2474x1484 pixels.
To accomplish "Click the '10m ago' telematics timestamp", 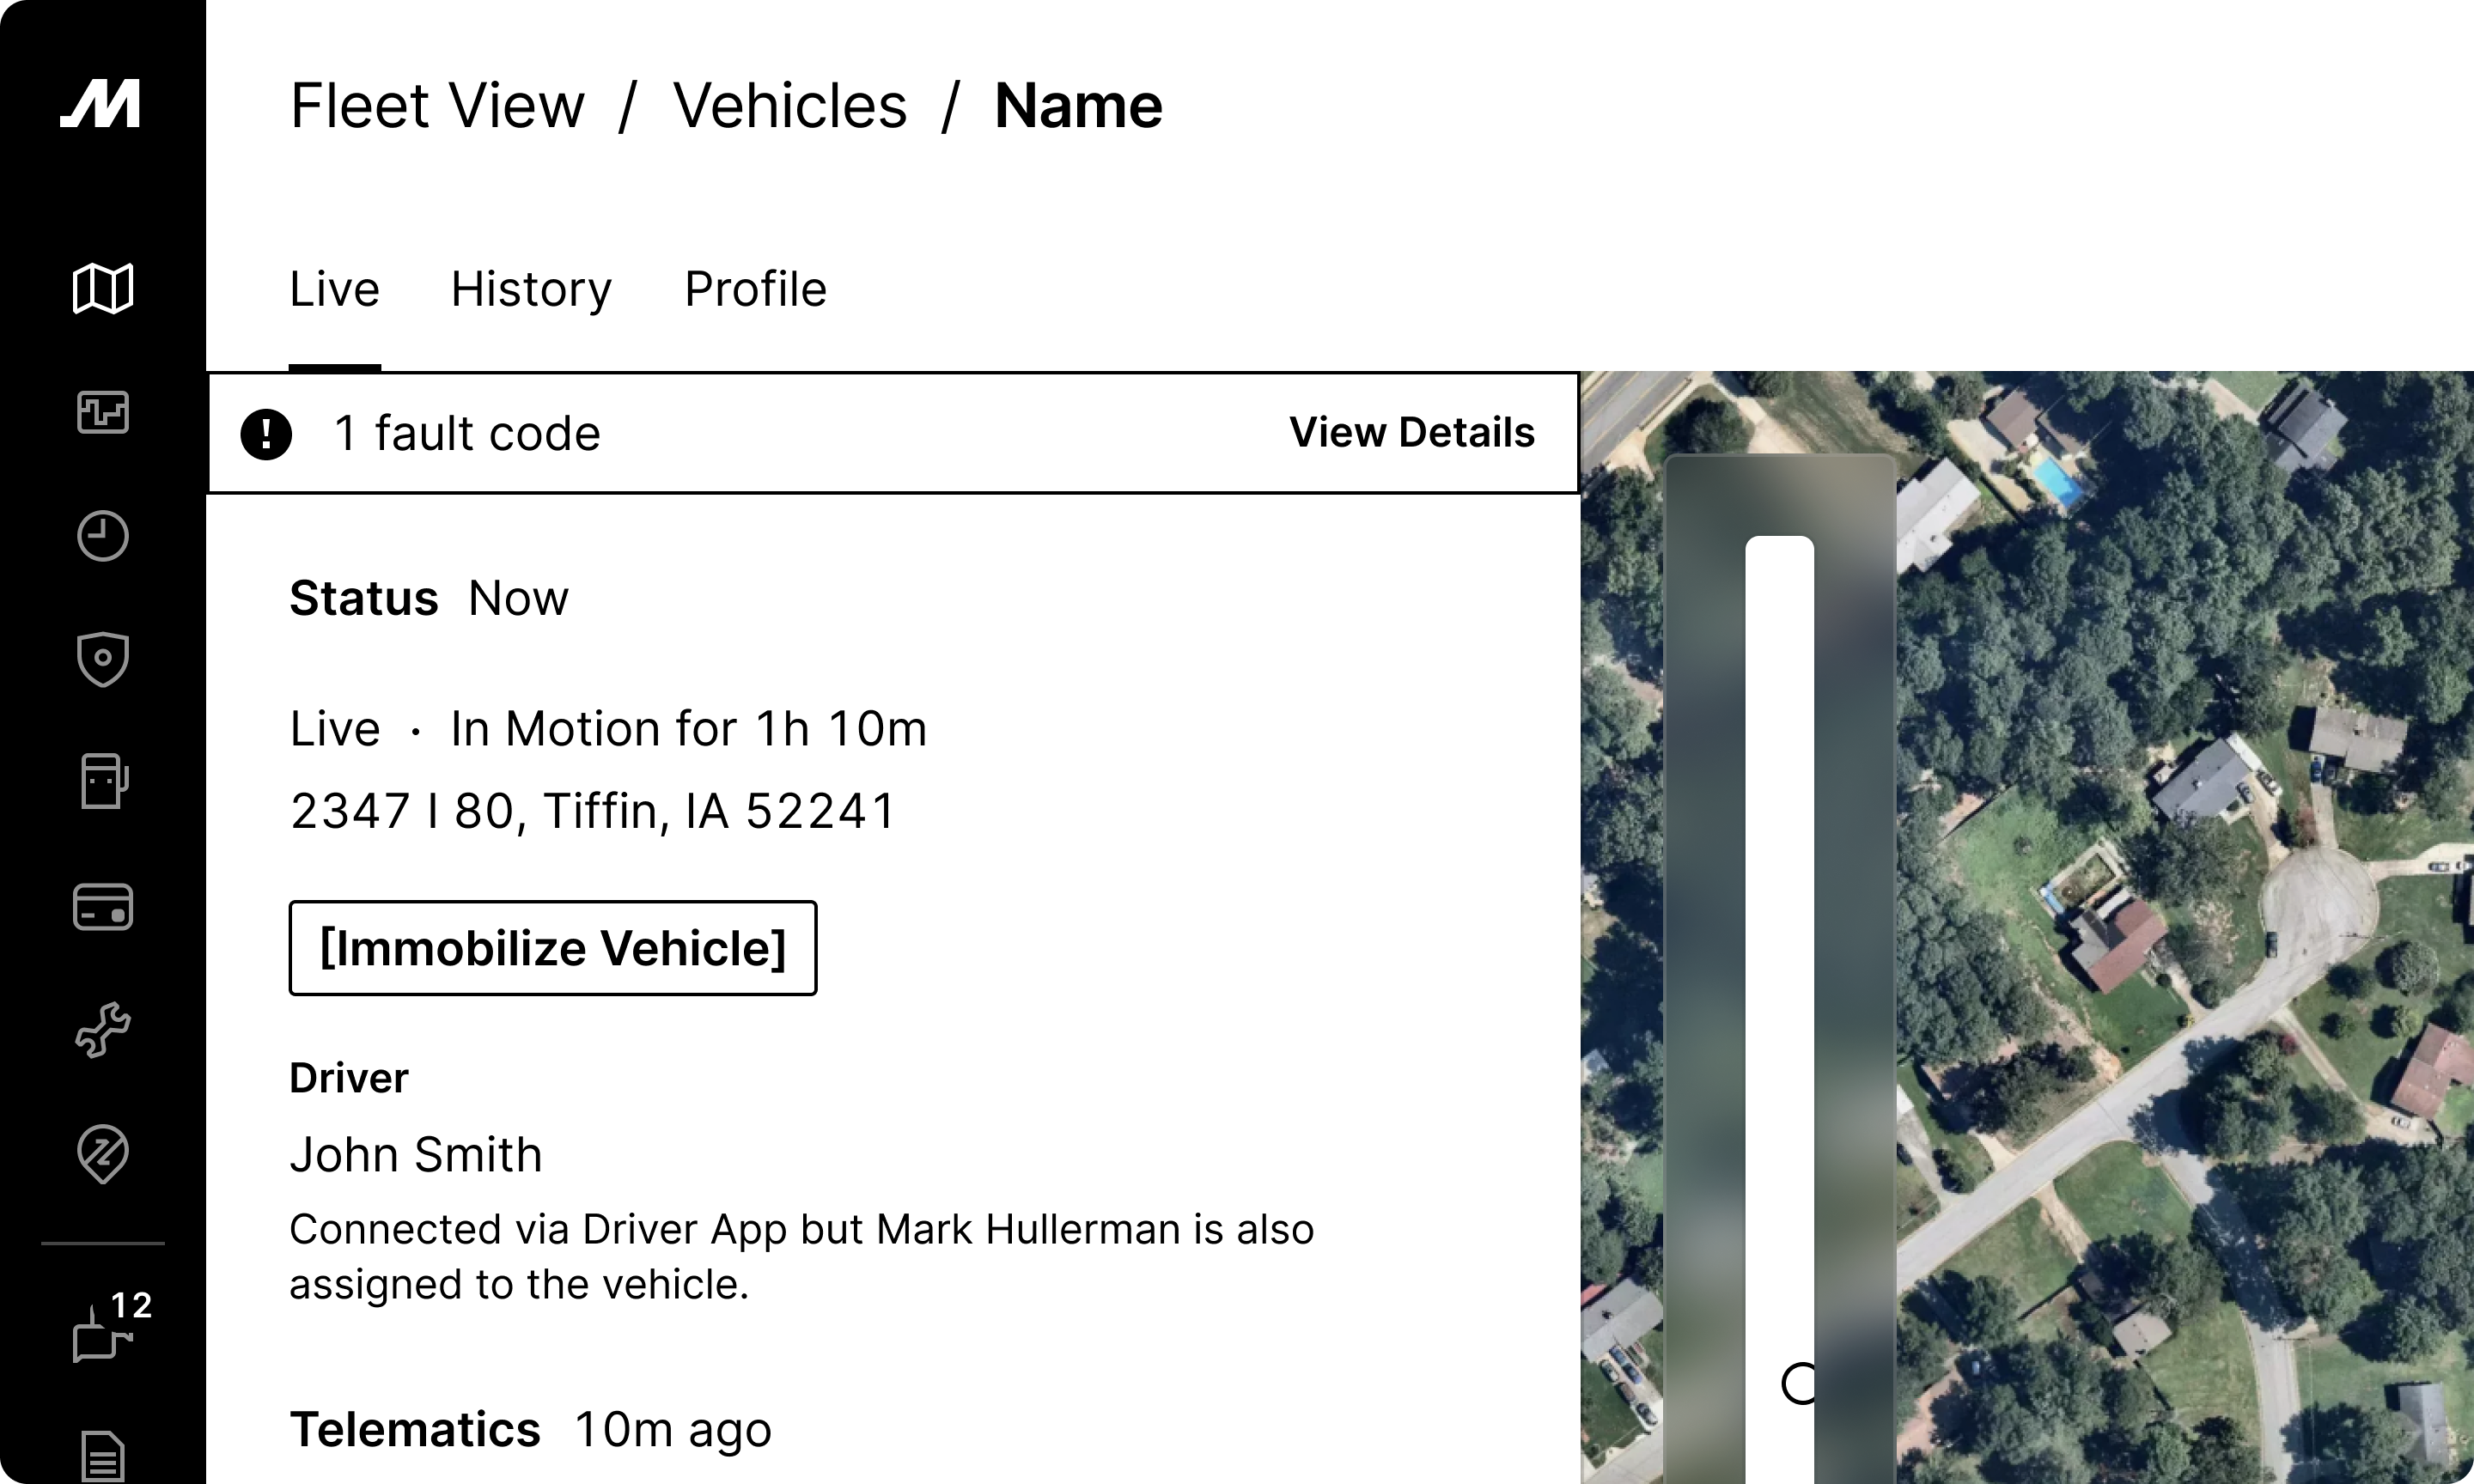I will pyautogui.click(x=673, y=1430).
